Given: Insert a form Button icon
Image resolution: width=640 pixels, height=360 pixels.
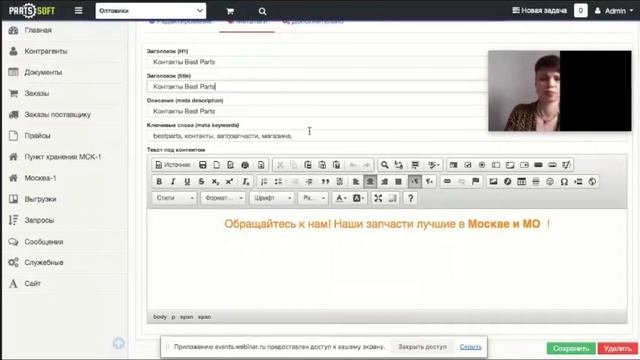Looking at the screenshot, I should point(538,165).
